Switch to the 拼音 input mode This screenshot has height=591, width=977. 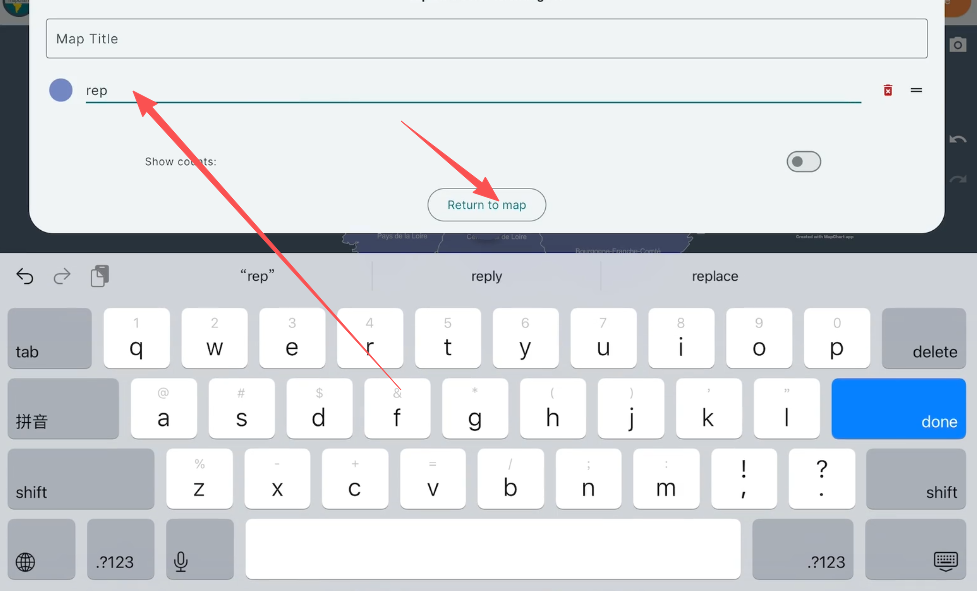(x=64, y=409)
